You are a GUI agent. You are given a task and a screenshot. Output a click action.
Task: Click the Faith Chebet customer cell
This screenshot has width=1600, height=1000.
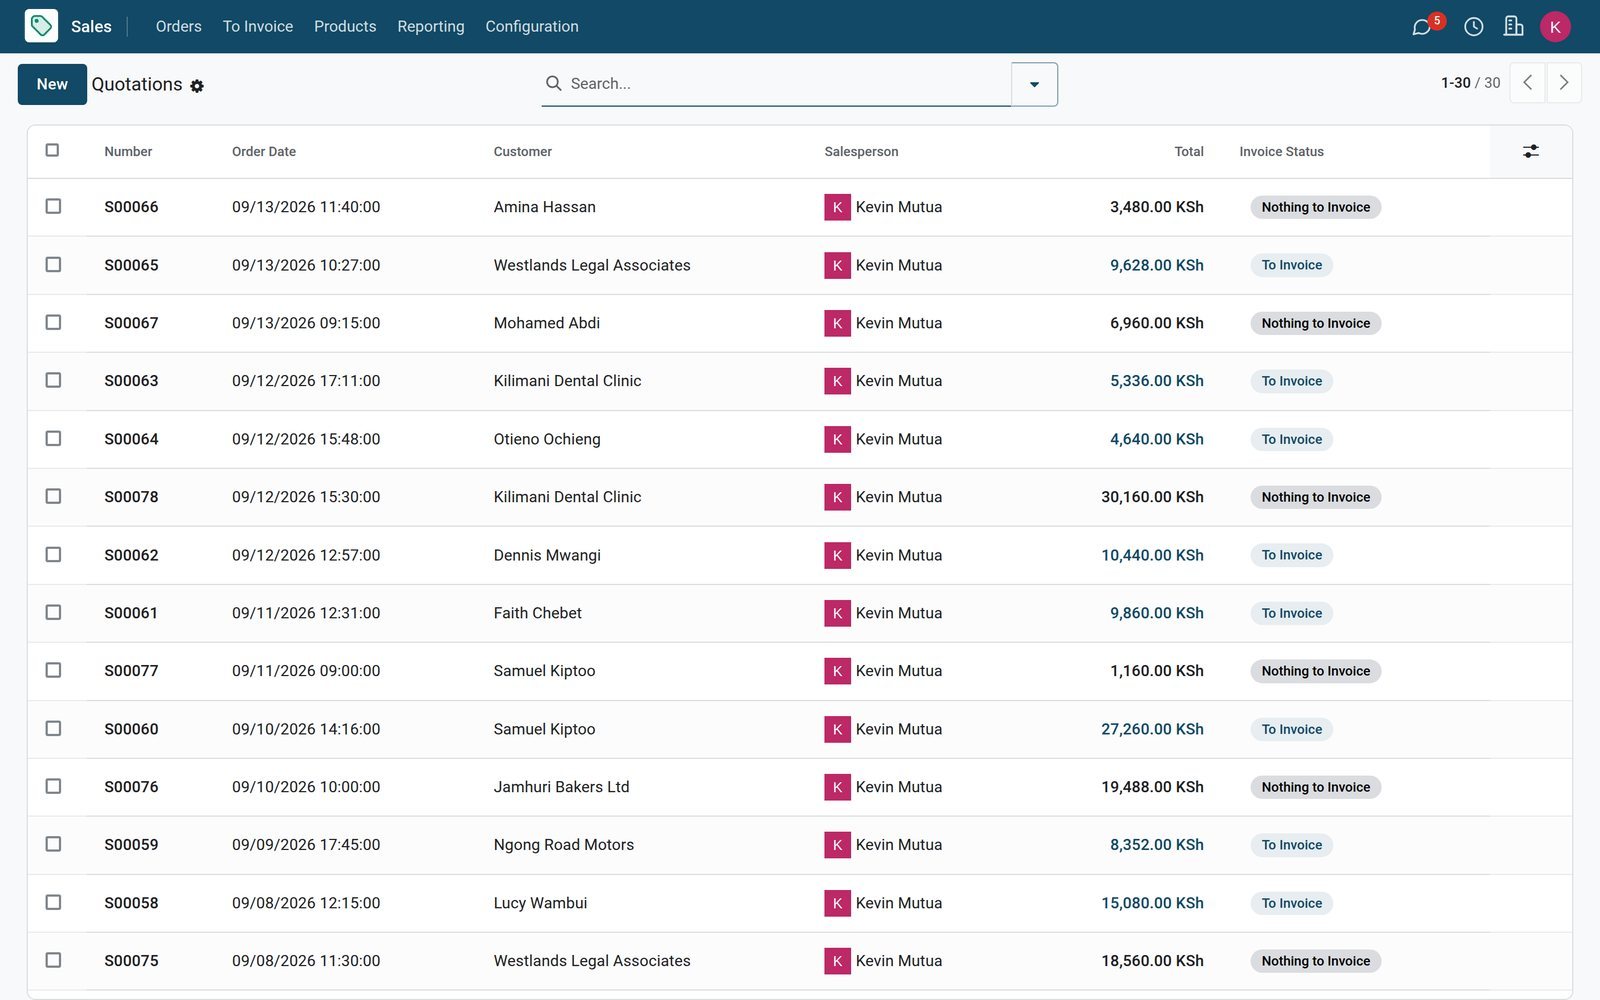[x=537, y=613]
